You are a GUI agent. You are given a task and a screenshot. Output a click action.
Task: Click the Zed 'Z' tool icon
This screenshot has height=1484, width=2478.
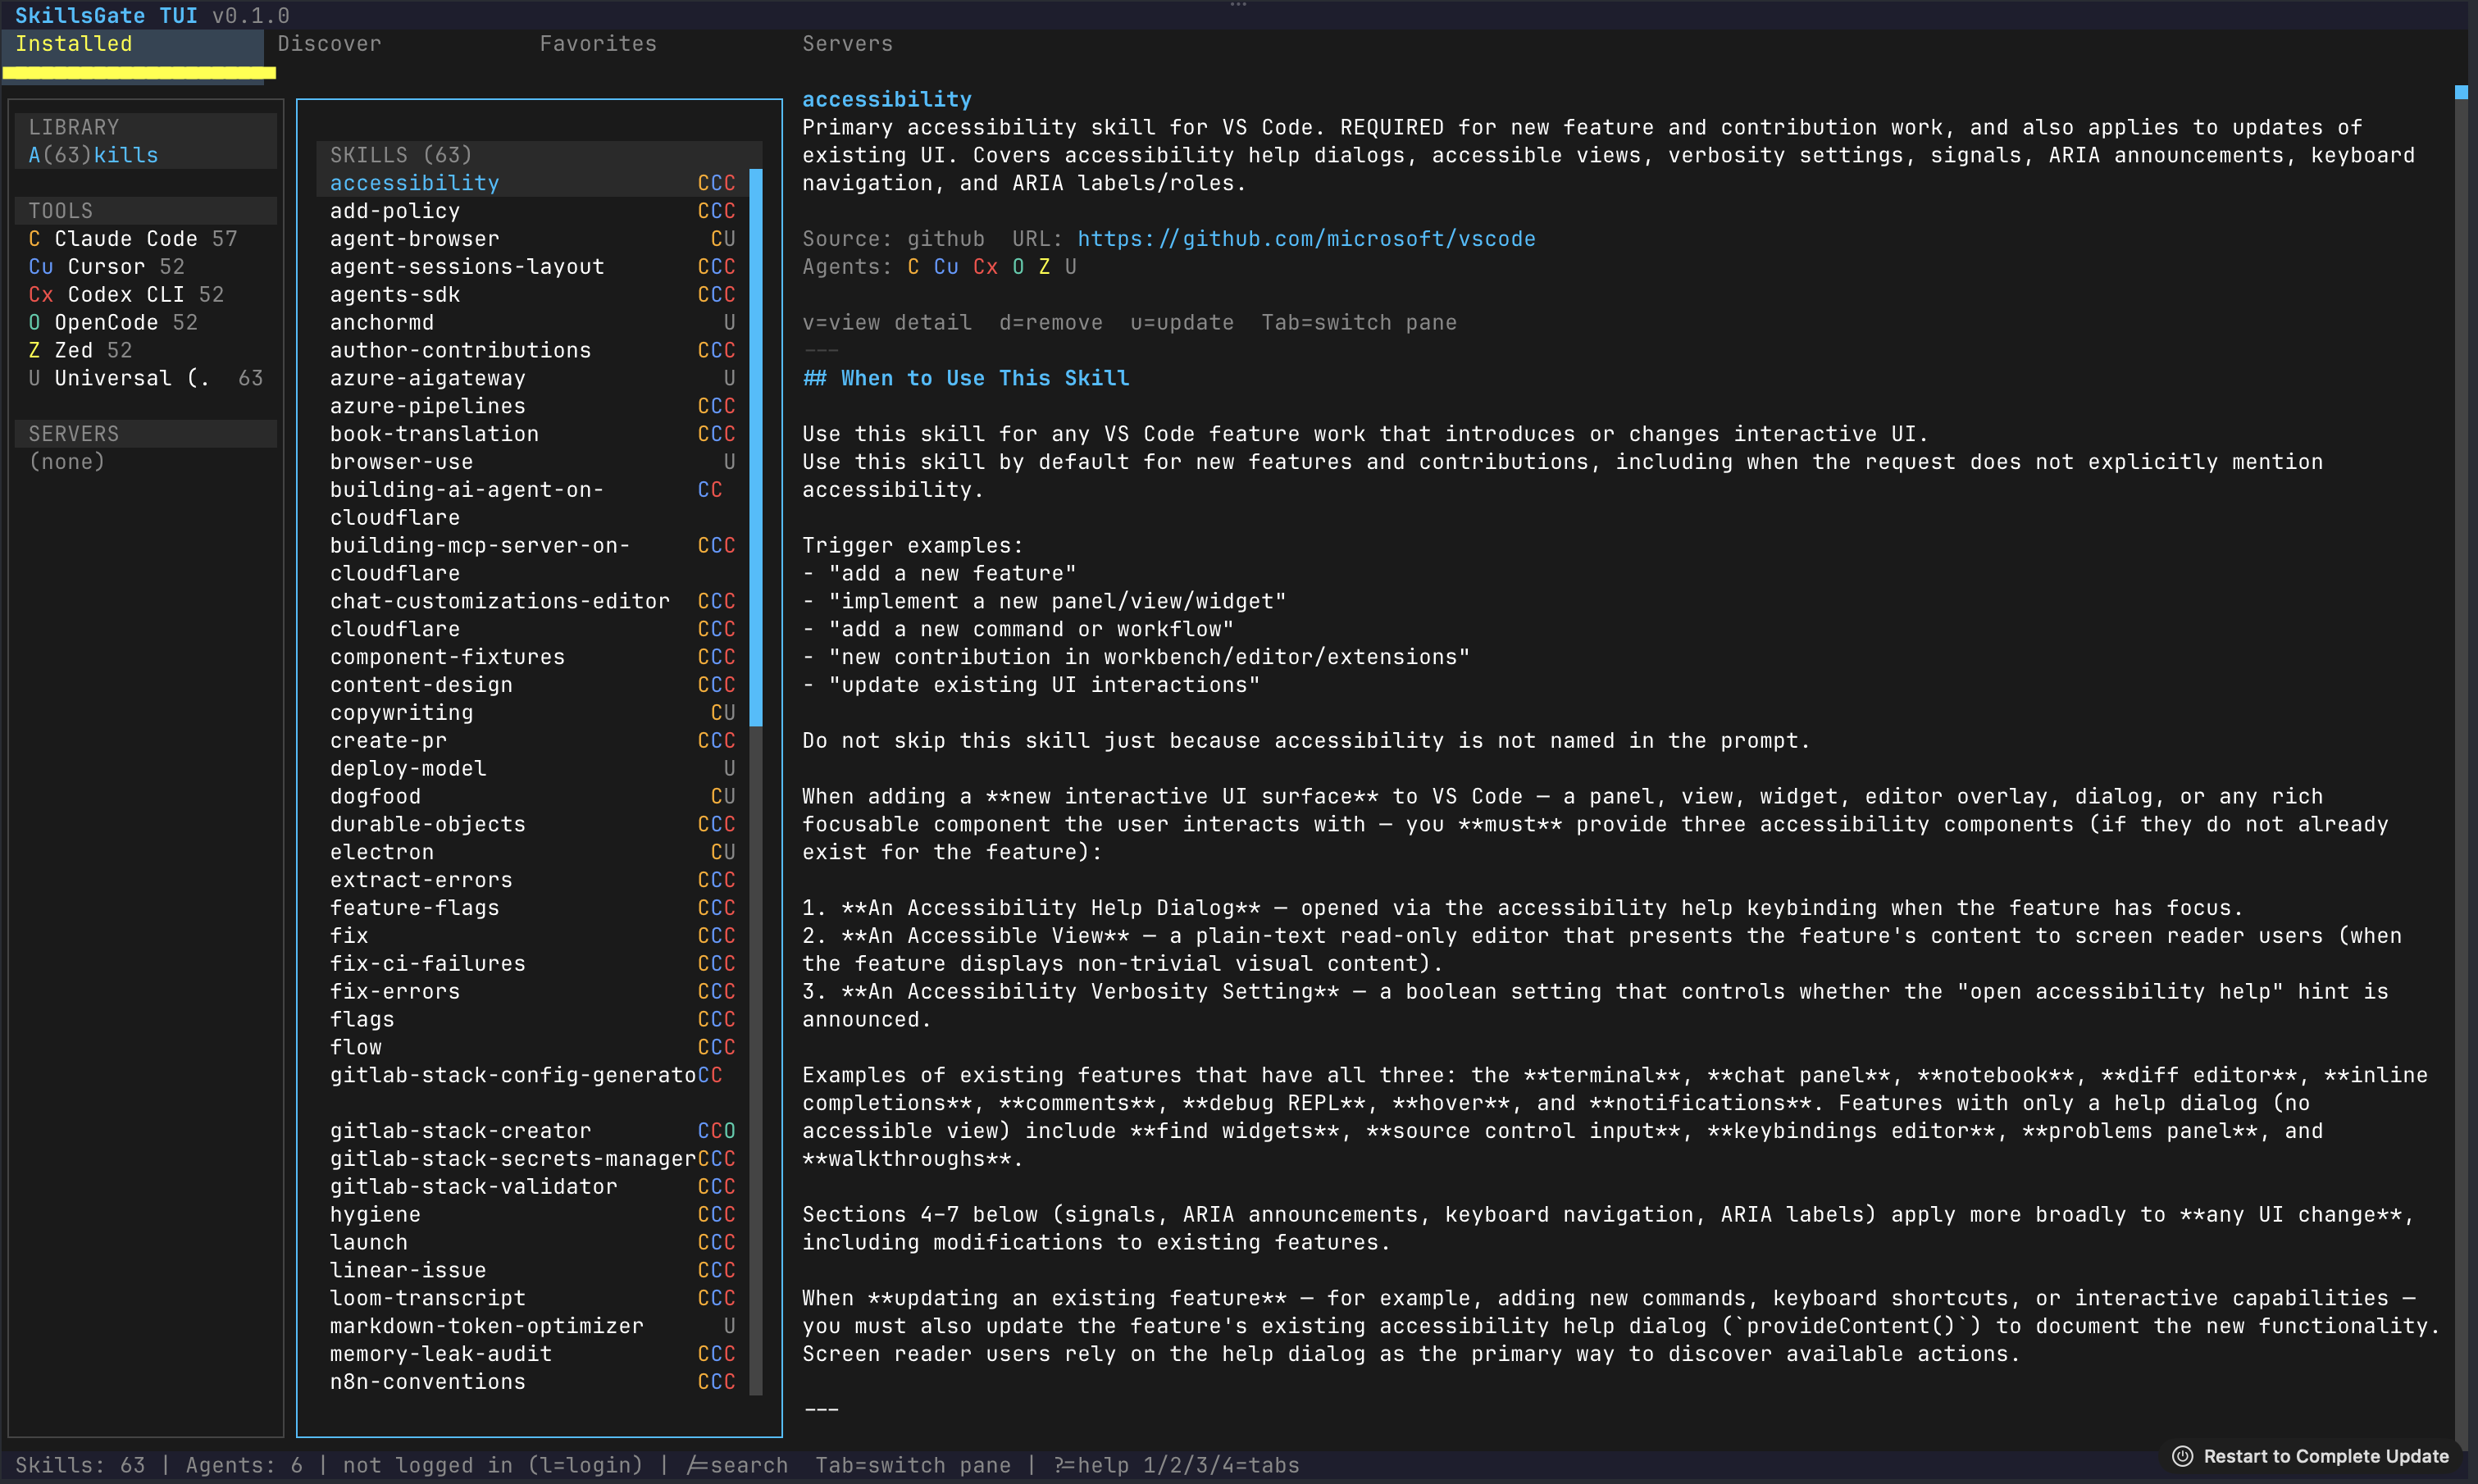[x=34, y=351]
